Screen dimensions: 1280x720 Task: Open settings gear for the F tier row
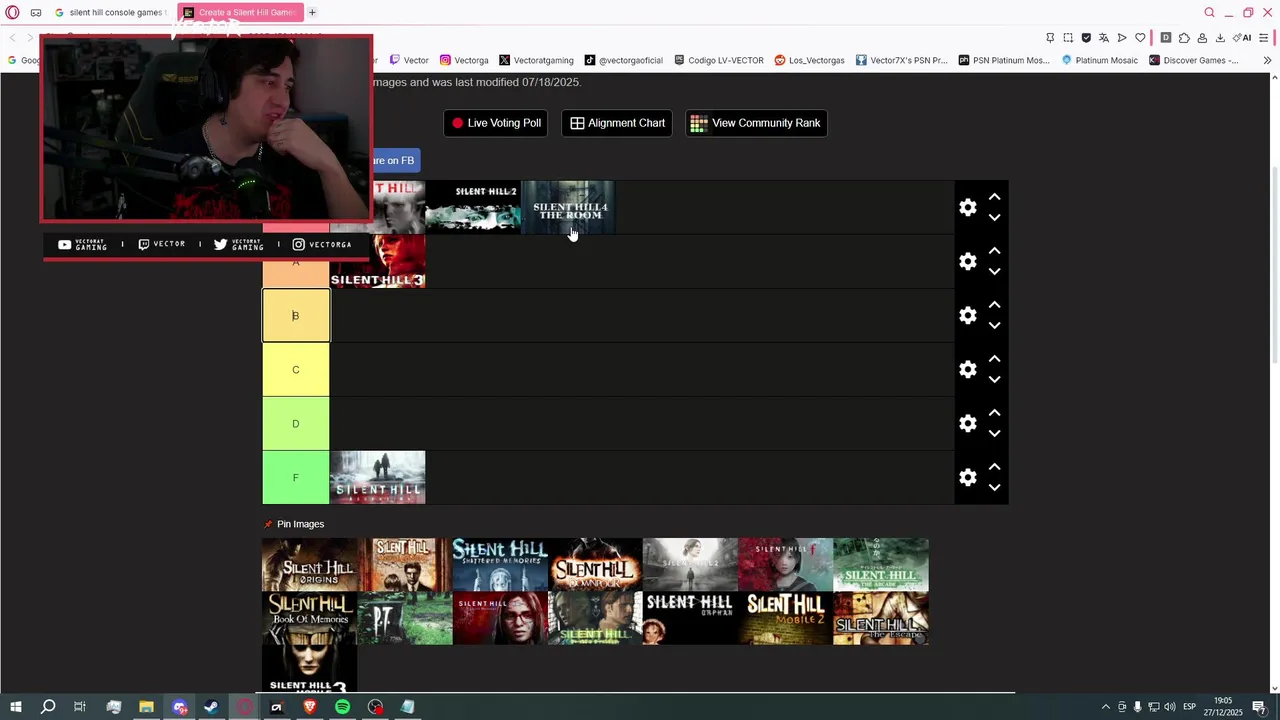[x=967, y=478]
